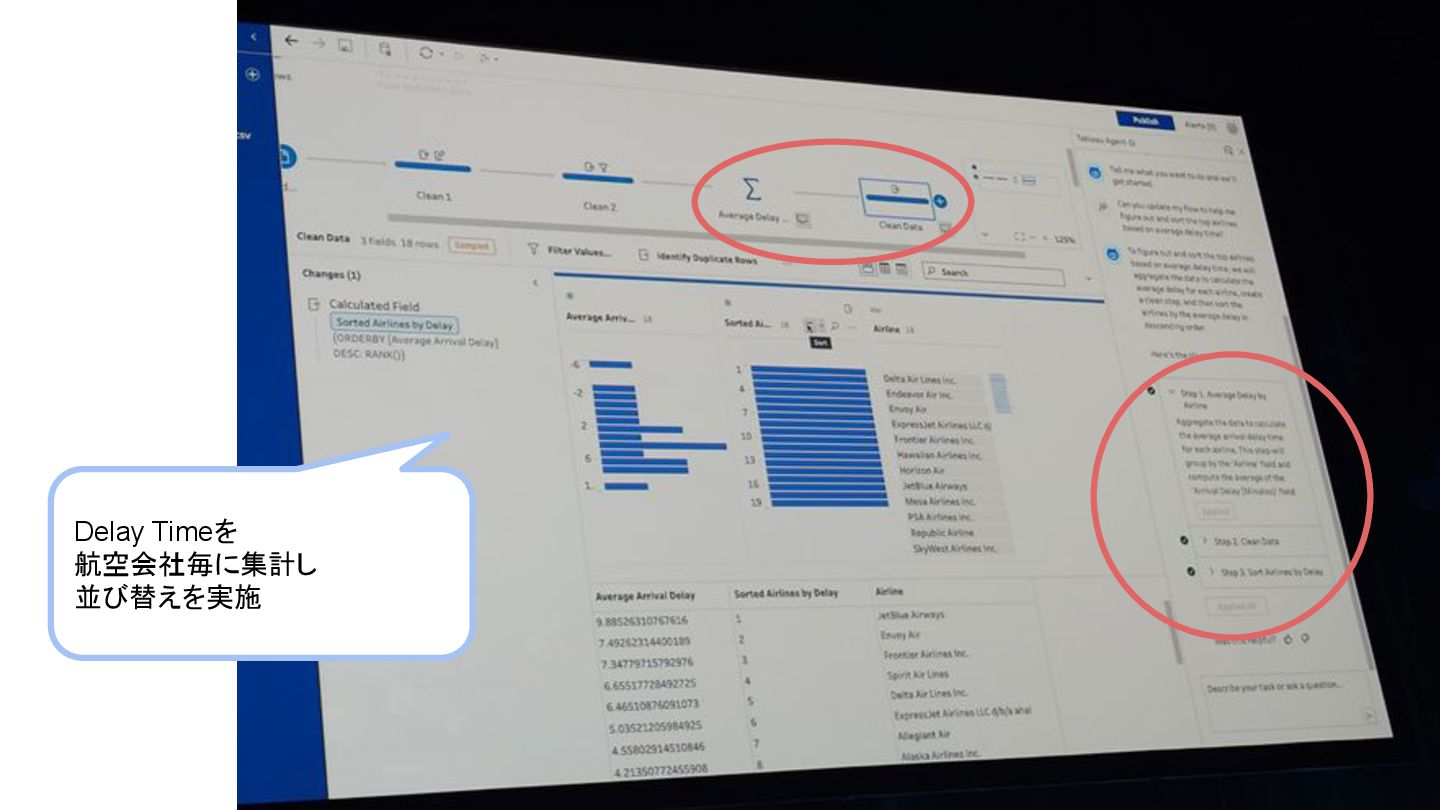The width and height of the screenshot is (1440, 810).
Task: Click the 9.88526310767616 cell
Action: 642,620
